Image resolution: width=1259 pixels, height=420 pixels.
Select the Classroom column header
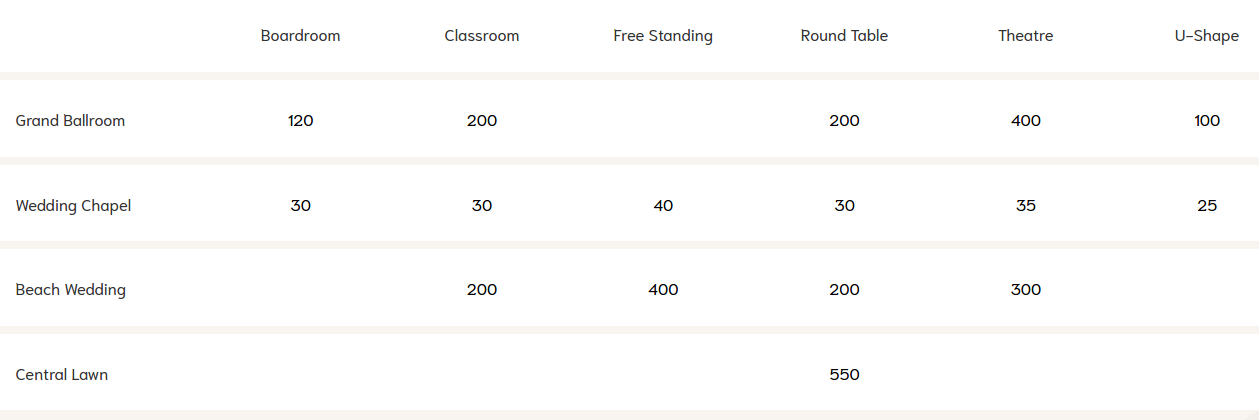point(482,36)
